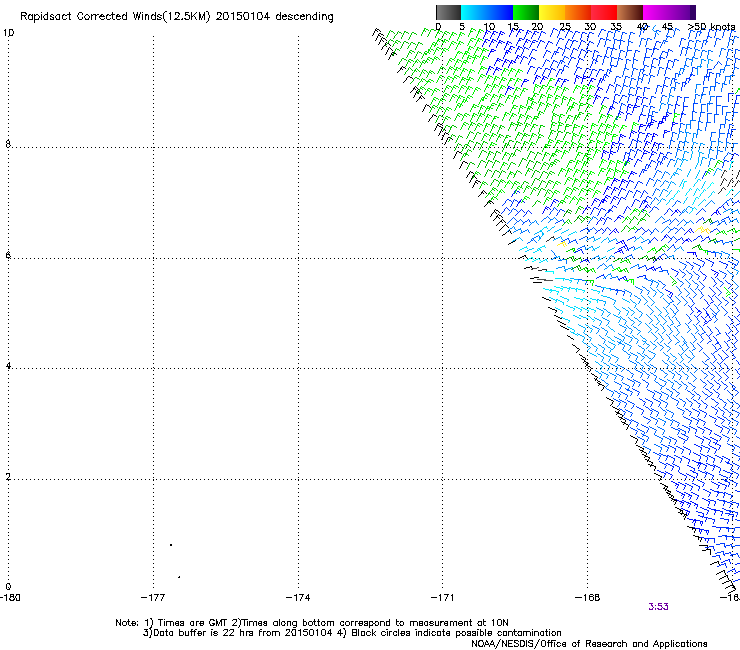Click the '-171' longitude axis label
This screenshot has height=650, width=740.
(x=442, y=598)
